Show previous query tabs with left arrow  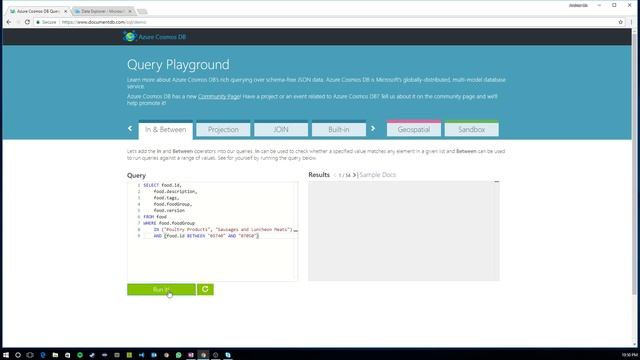[130, 129]
